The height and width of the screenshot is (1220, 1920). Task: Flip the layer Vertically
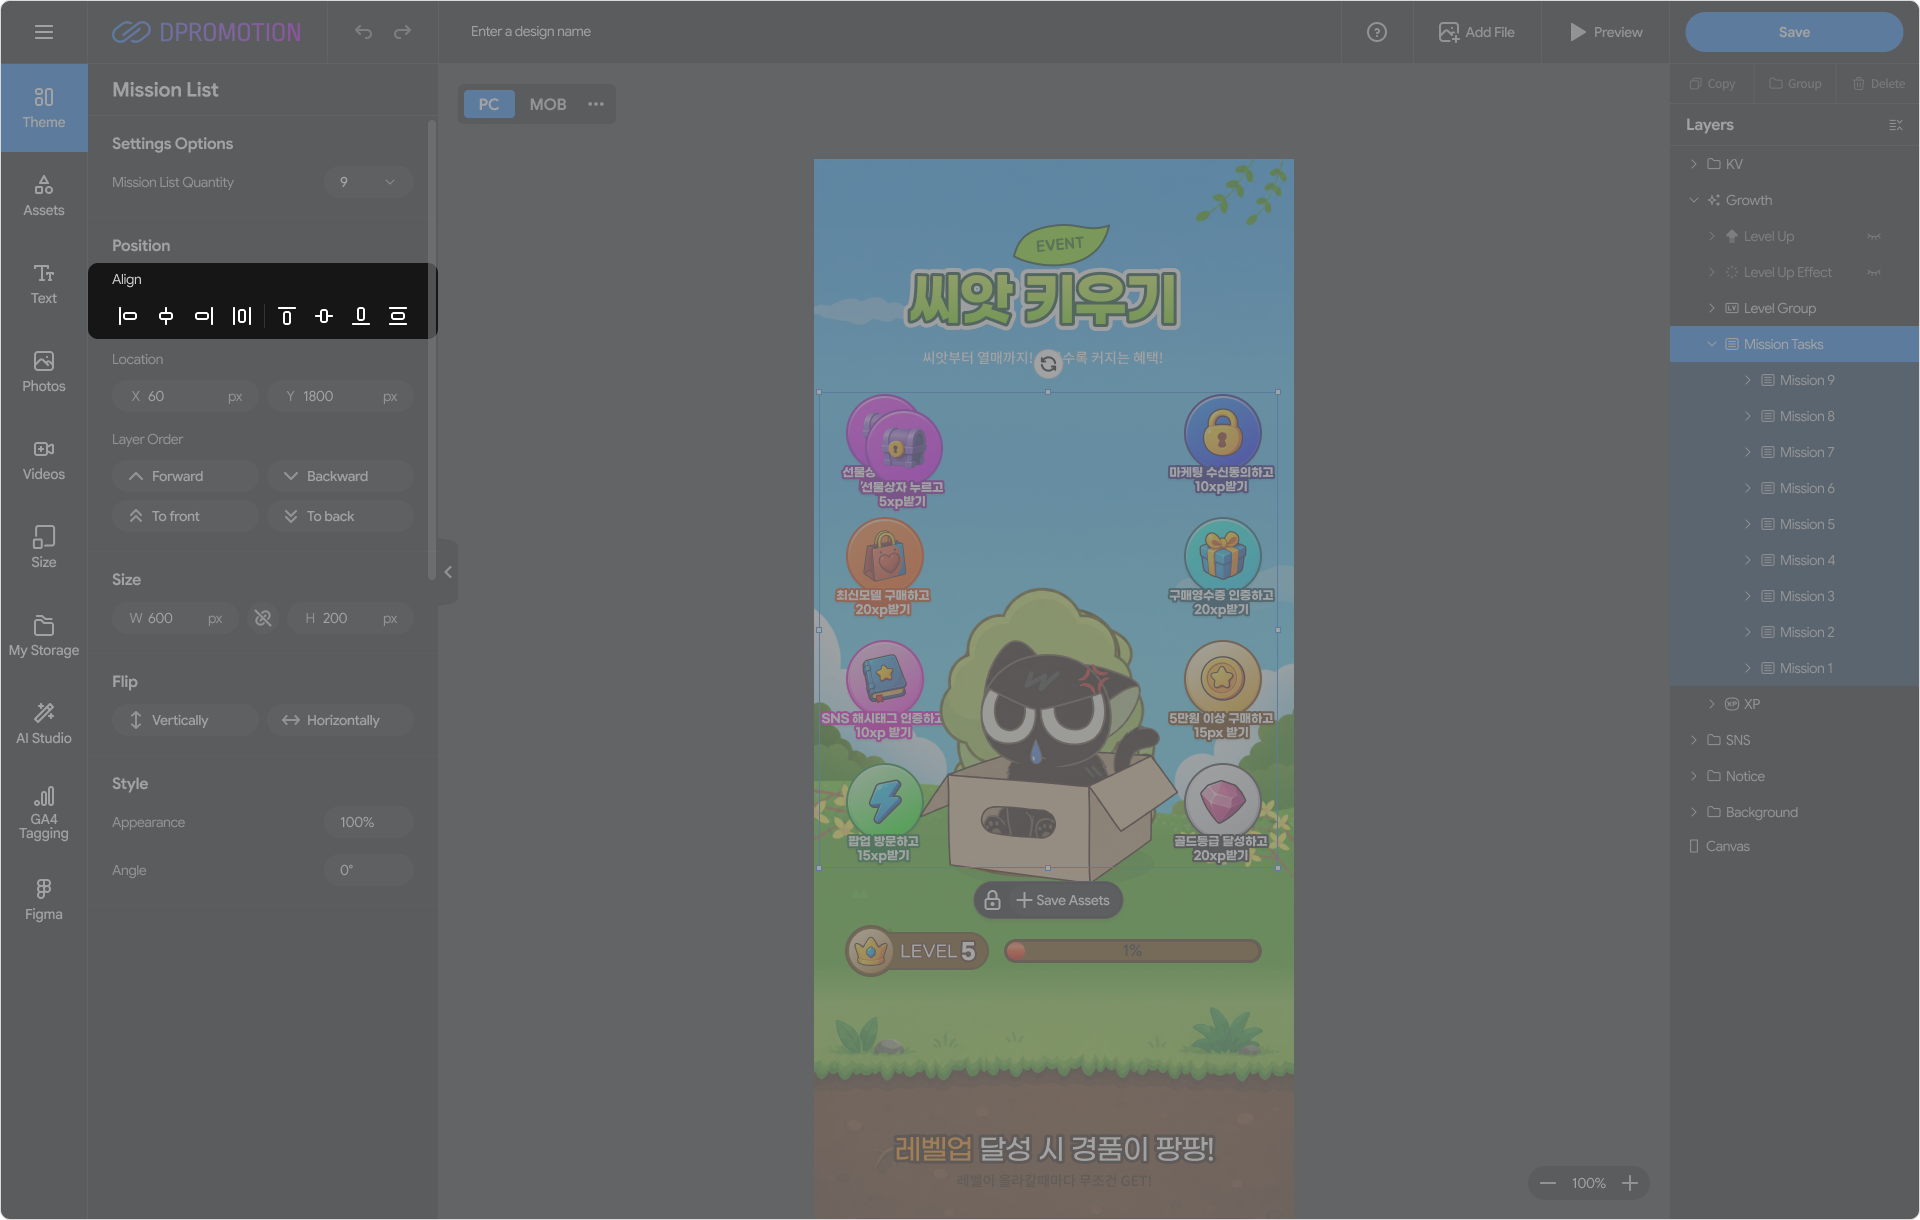click(x=186, y=720)
